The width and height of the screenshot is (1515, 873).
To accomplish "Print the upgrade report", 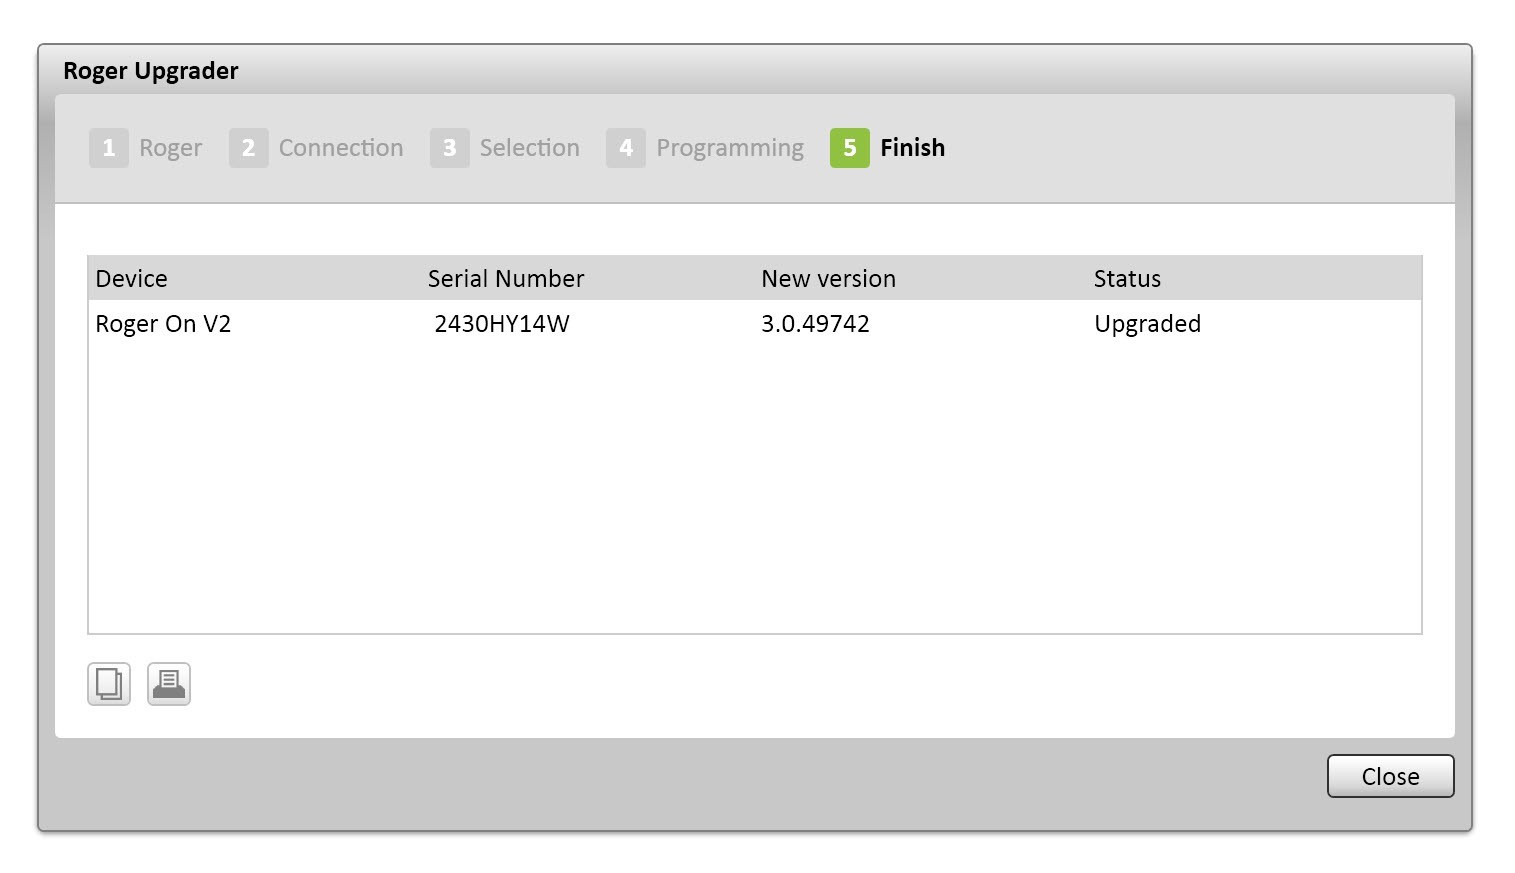I will point(169,684).
